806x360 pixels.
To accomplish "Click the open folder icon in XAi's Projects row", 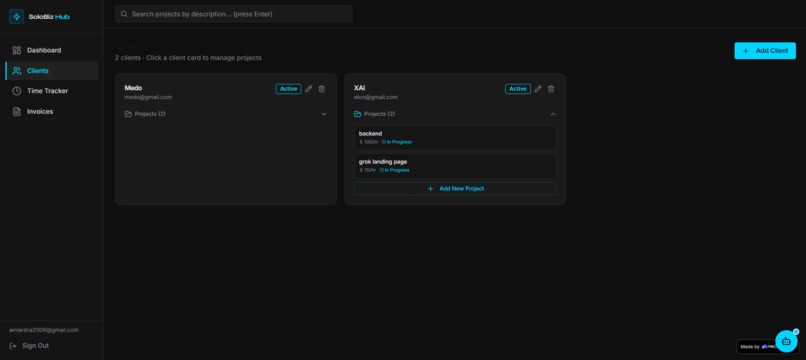I will click(358, 114).
